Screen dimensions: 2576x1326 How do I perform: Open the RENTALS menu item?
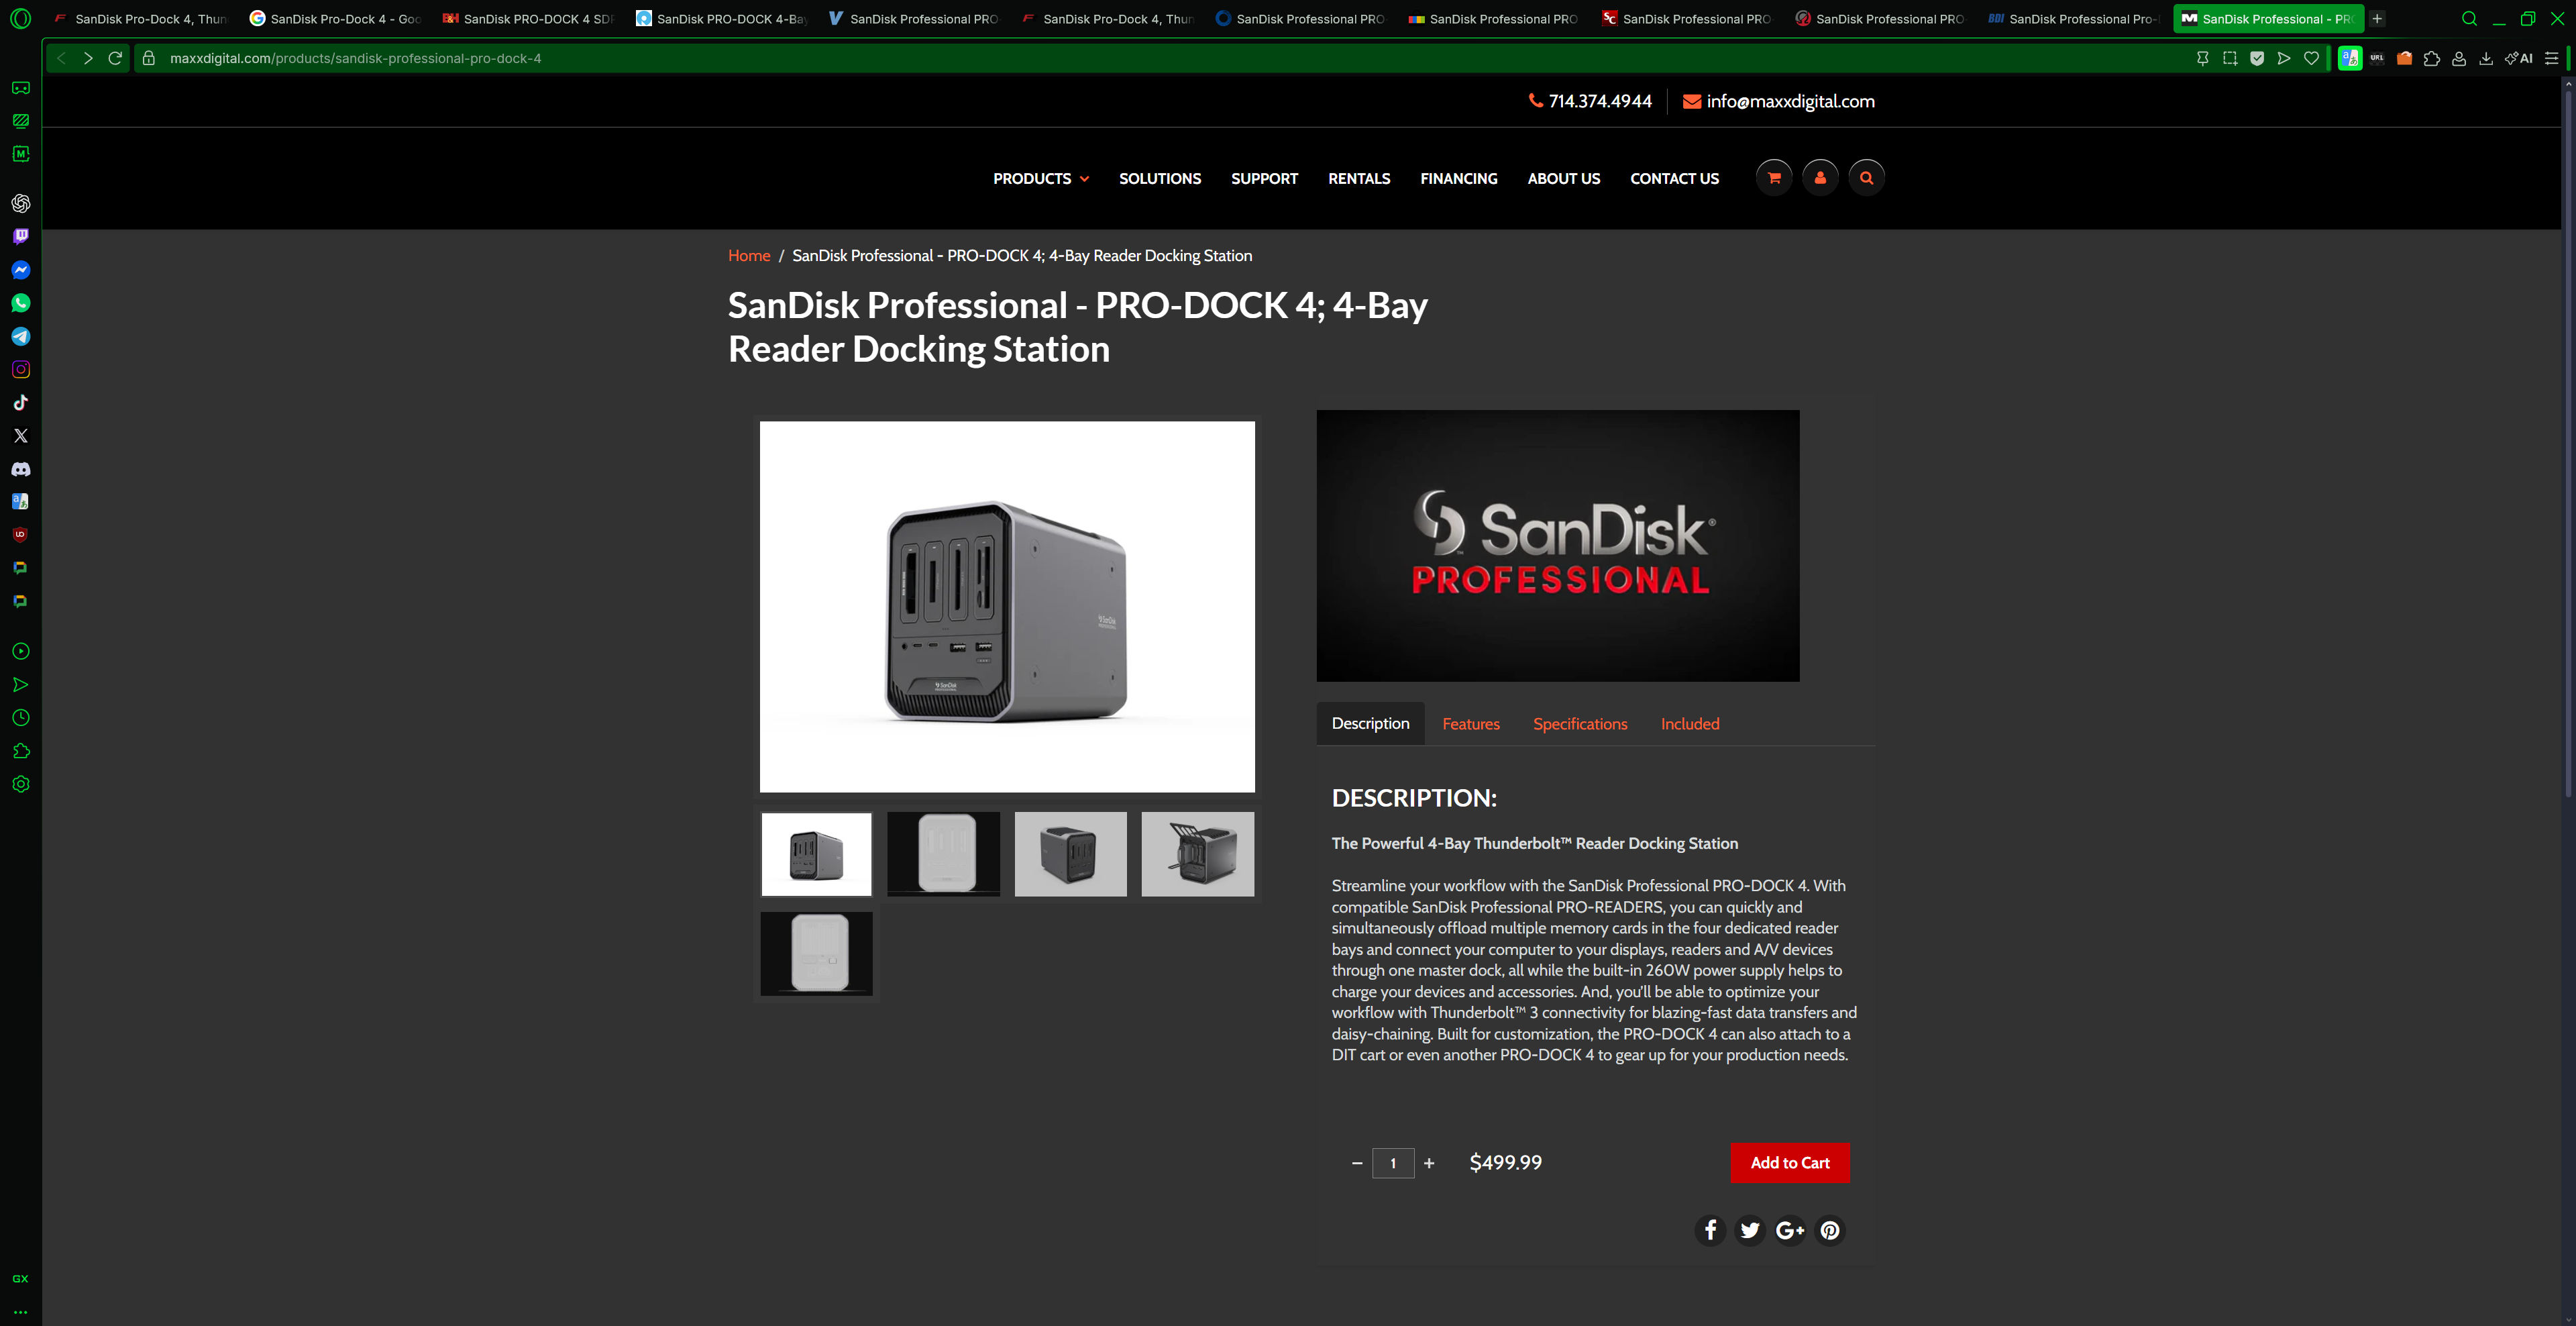point(1359,179)
